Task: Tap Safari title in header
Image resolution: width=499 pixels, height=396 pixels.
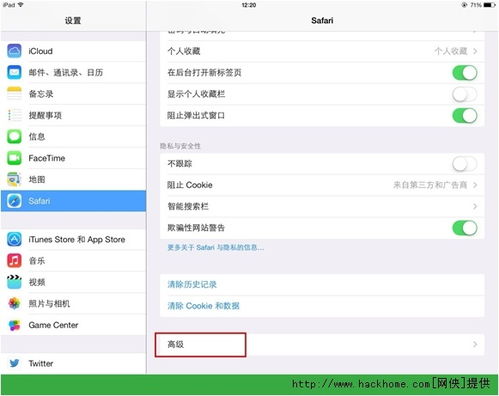Action: point(322,20)
